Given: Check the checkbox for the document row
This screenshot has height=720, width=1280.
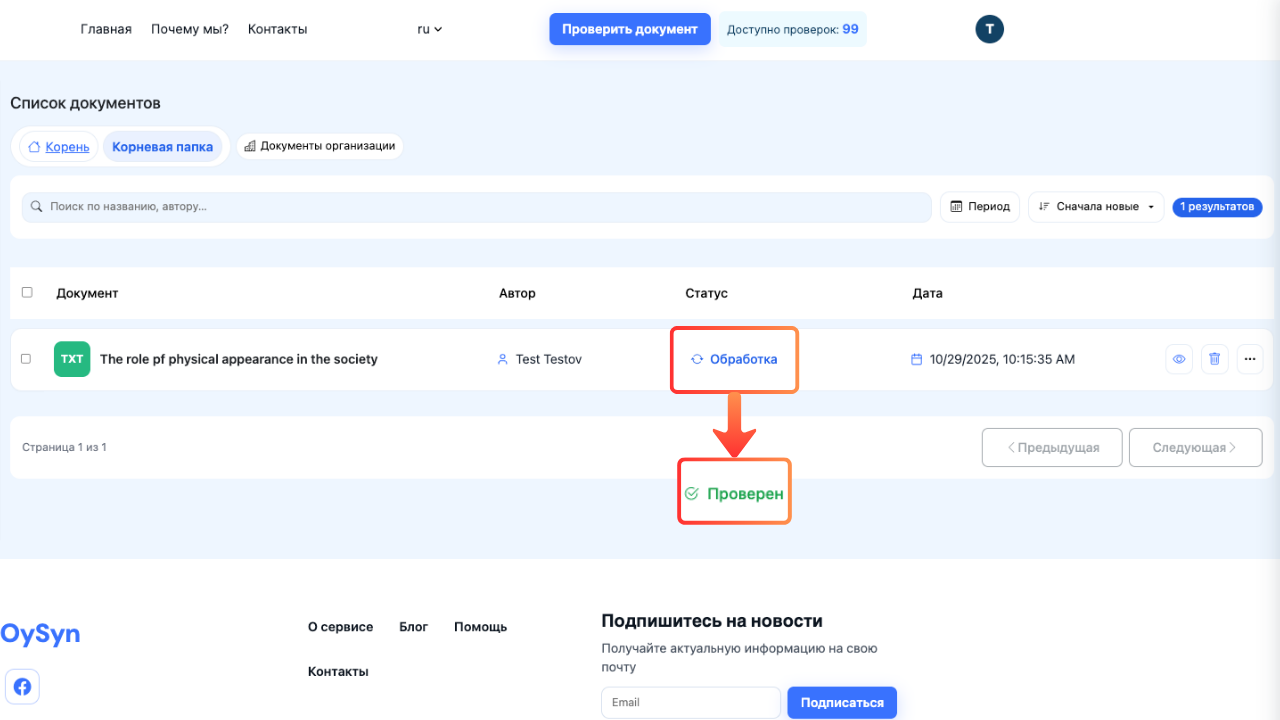Looking at the screenshot, I should click(27, 358).
